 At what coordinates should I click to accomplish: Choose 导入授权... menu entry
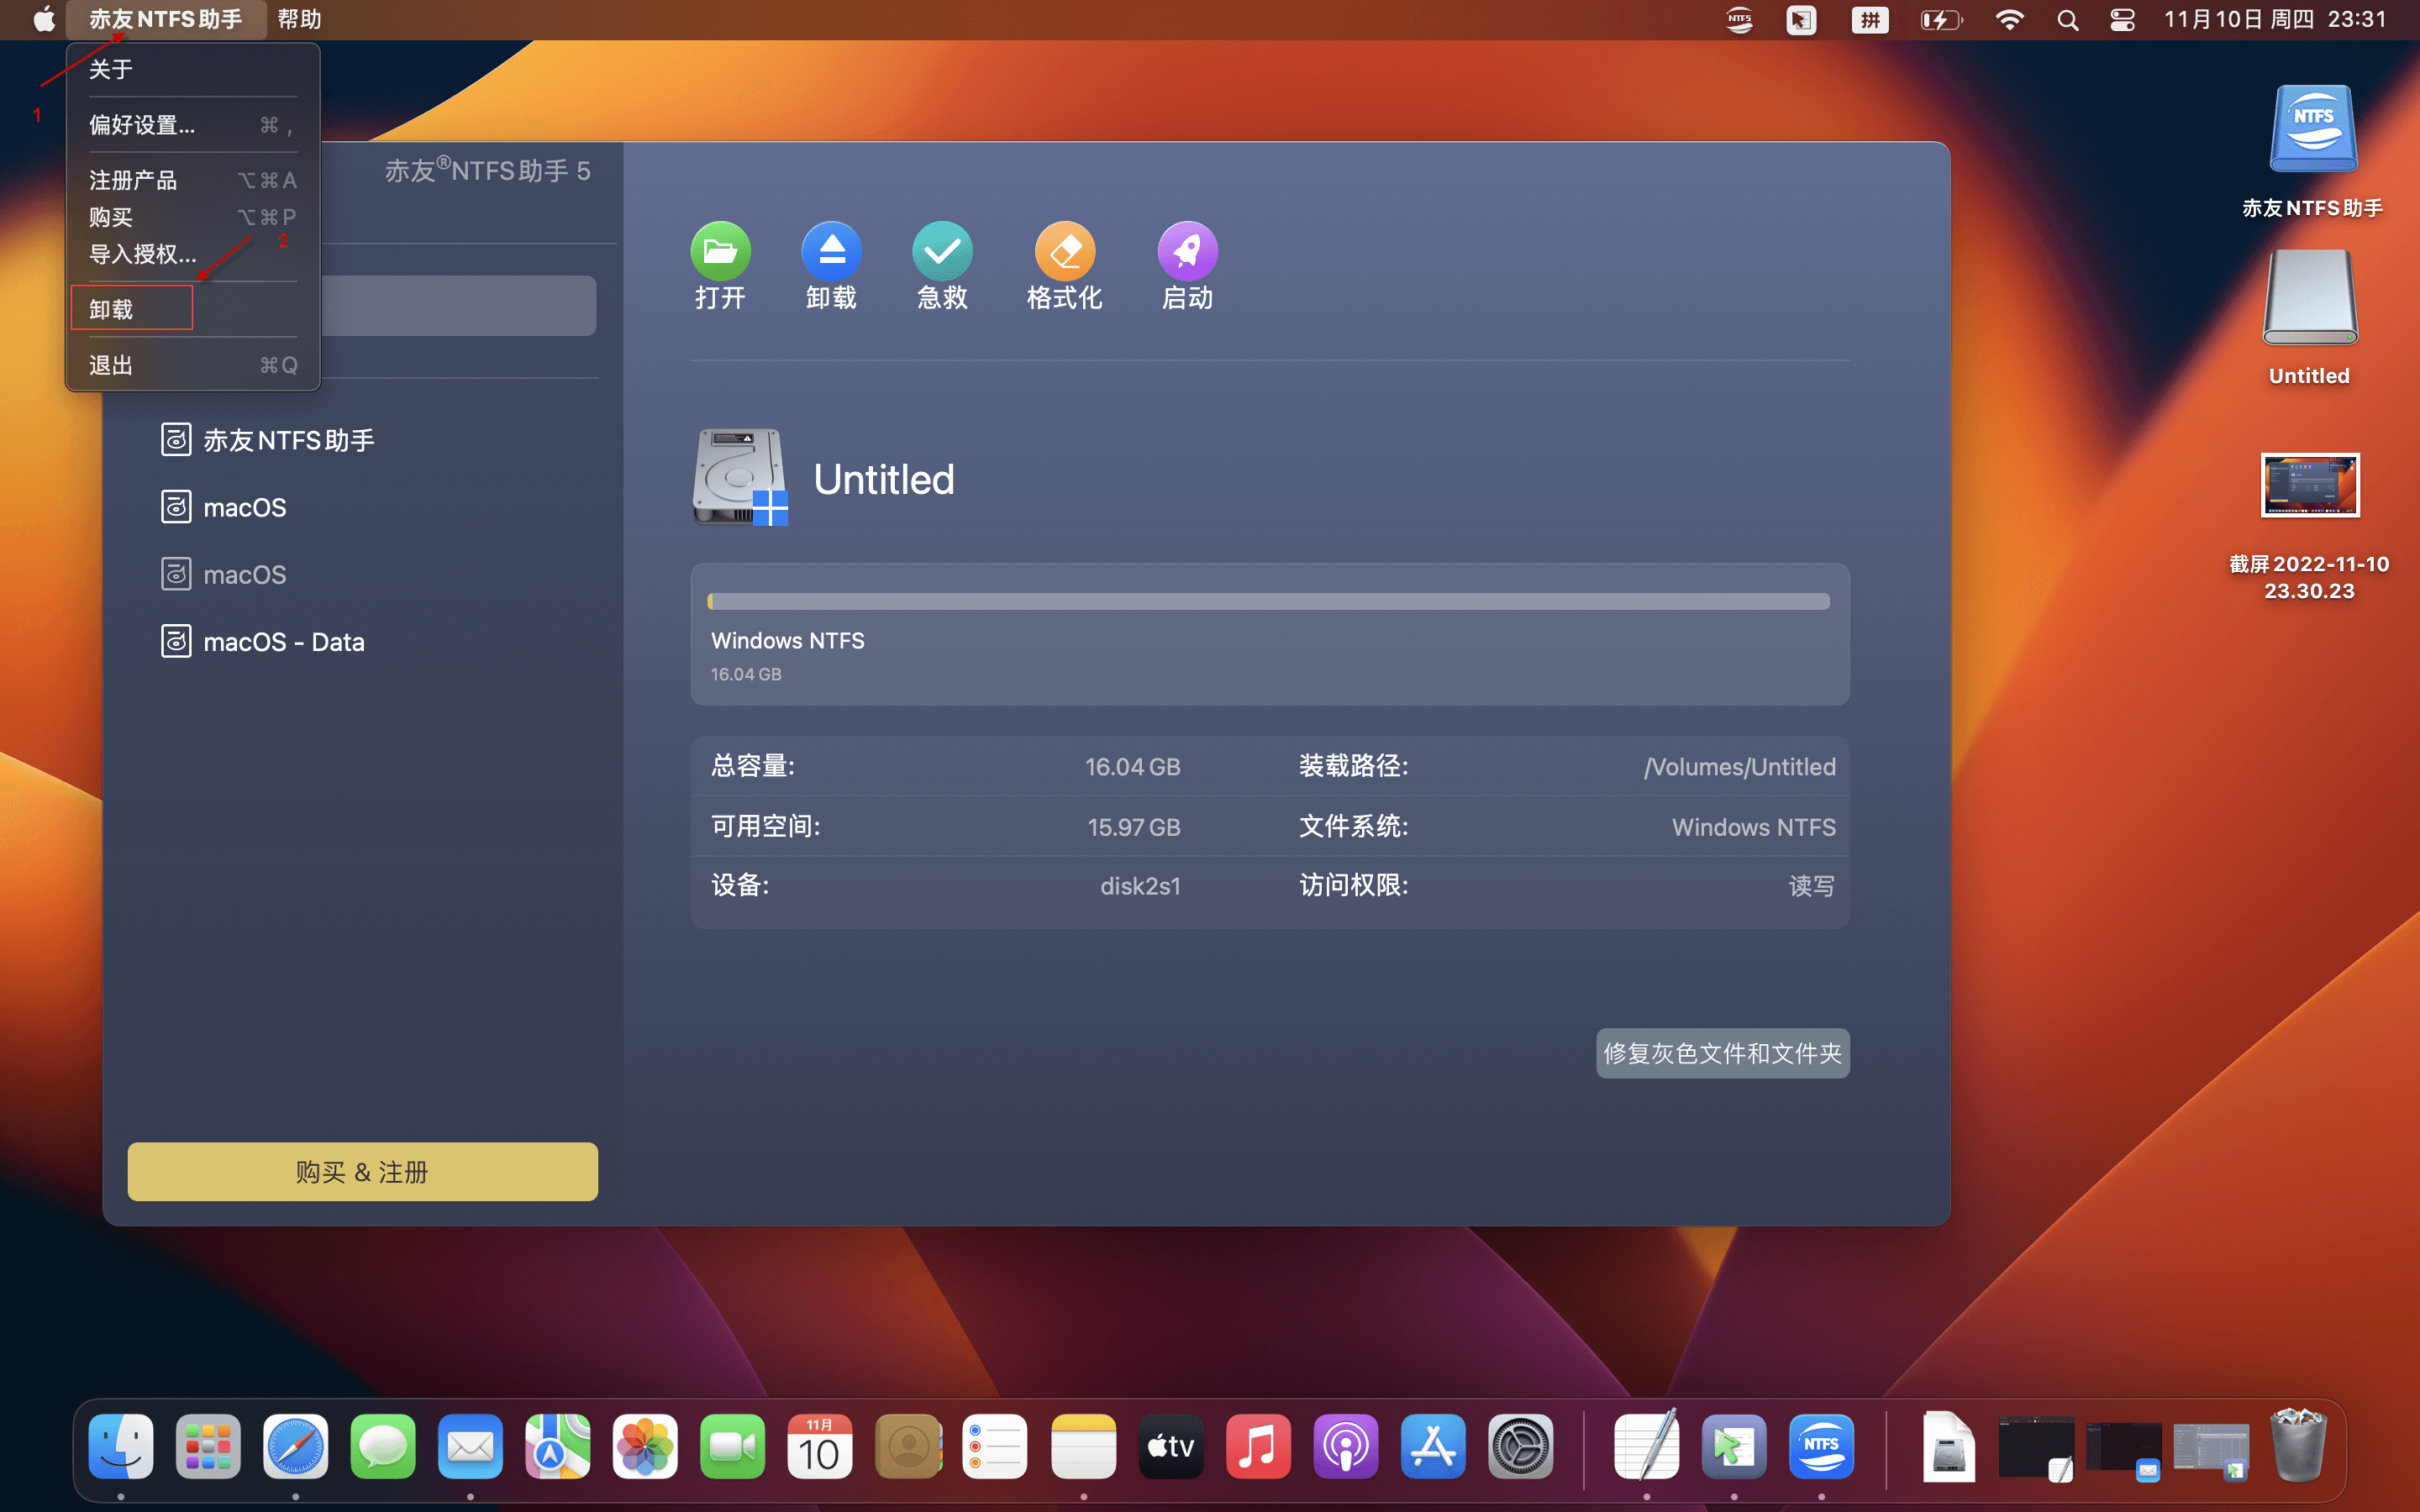tap(193, 254)
